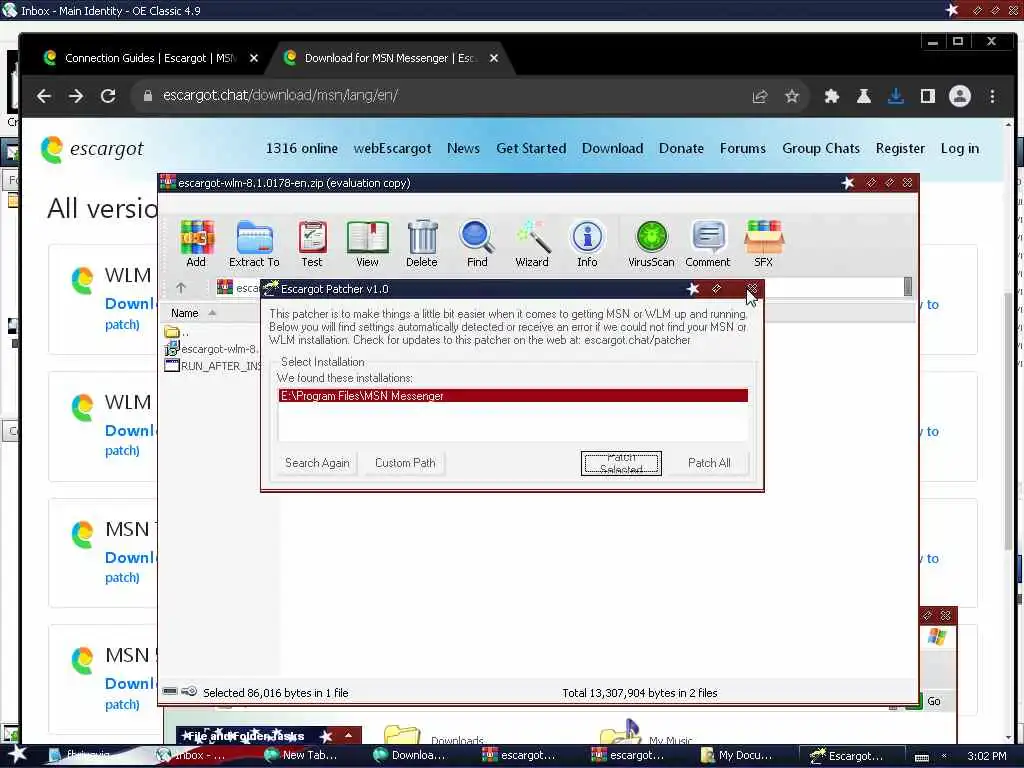This screenshot has width=1024, height=768.
Task: Run the VirusScan icon
Action: coord(651,244)
